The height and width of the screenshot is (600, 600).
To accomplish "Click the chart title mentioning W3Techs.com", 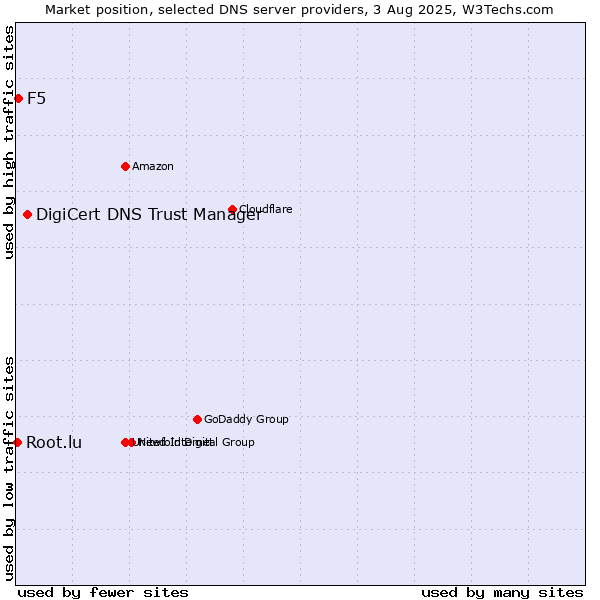I will point(299,10).
